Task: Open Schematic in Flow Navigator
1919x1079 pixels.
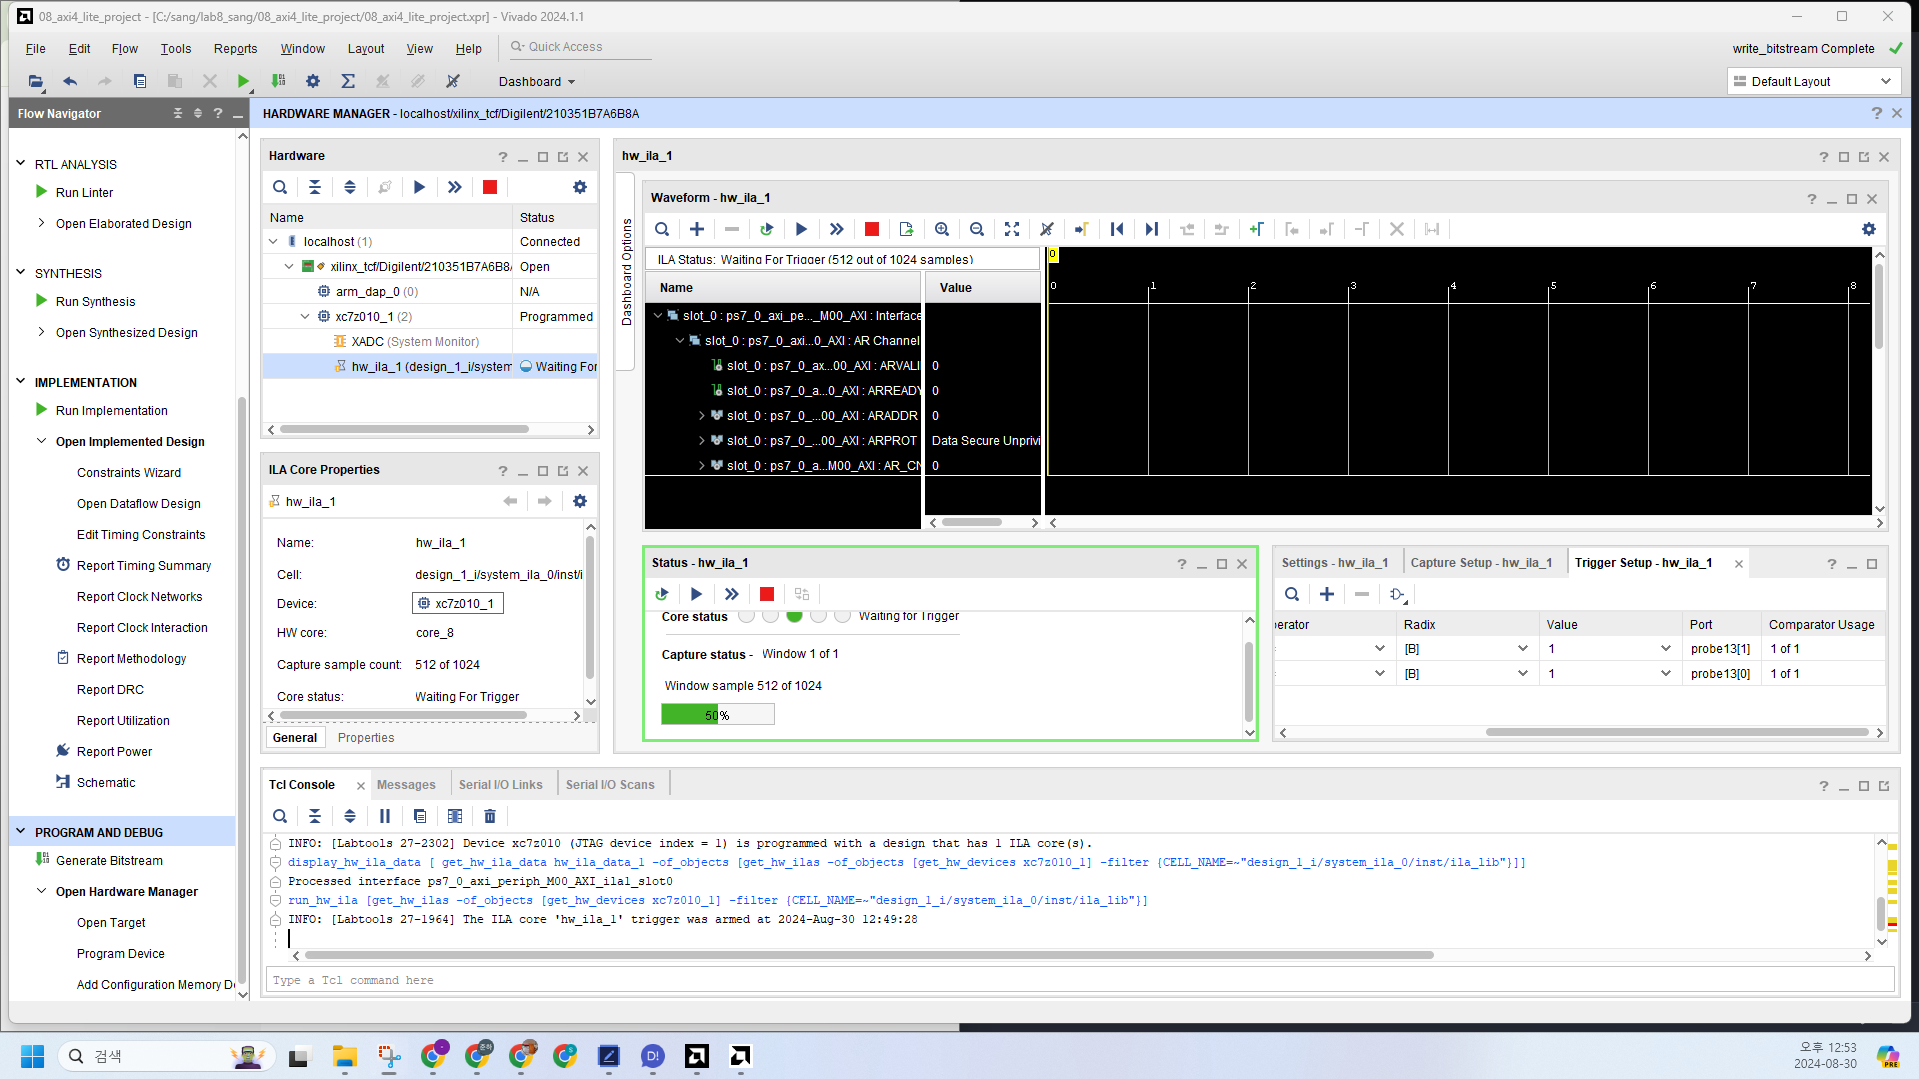Action: 106,782
